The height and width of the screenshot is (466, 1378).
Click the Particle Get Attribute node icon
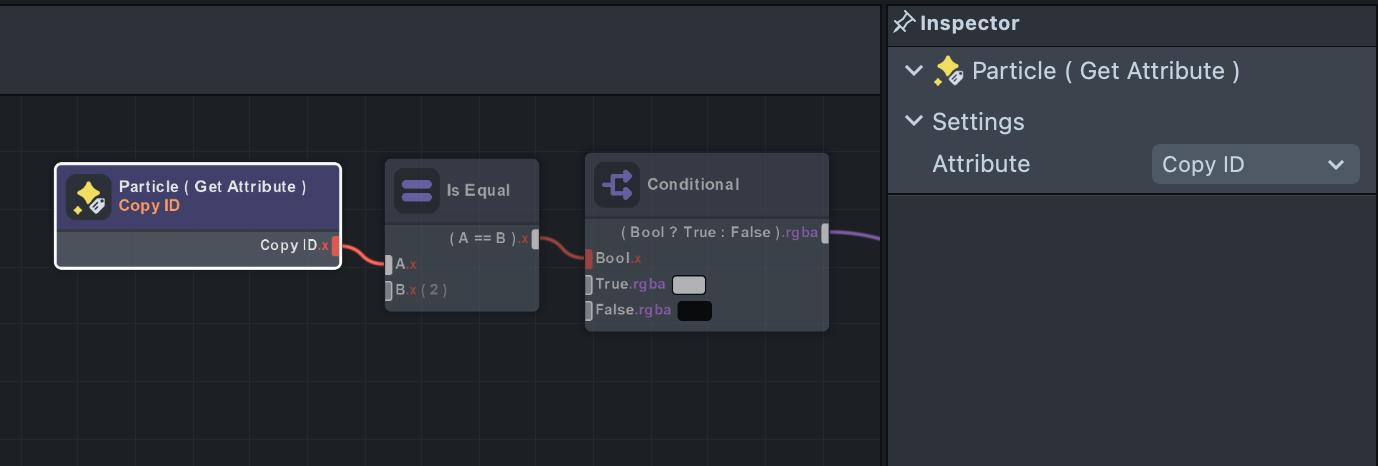[88, 196]
